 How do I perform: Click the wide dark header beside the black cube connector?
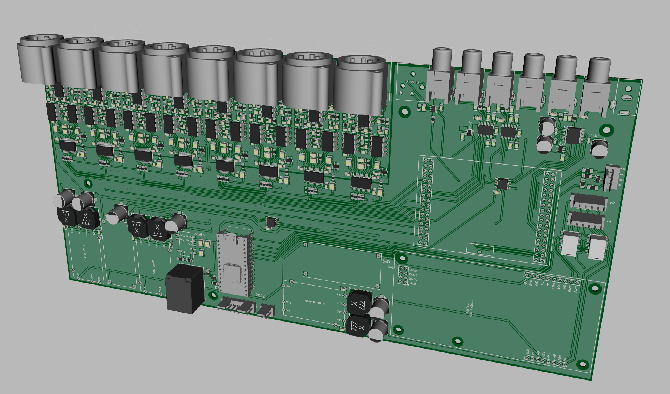(x=236, y=305)
